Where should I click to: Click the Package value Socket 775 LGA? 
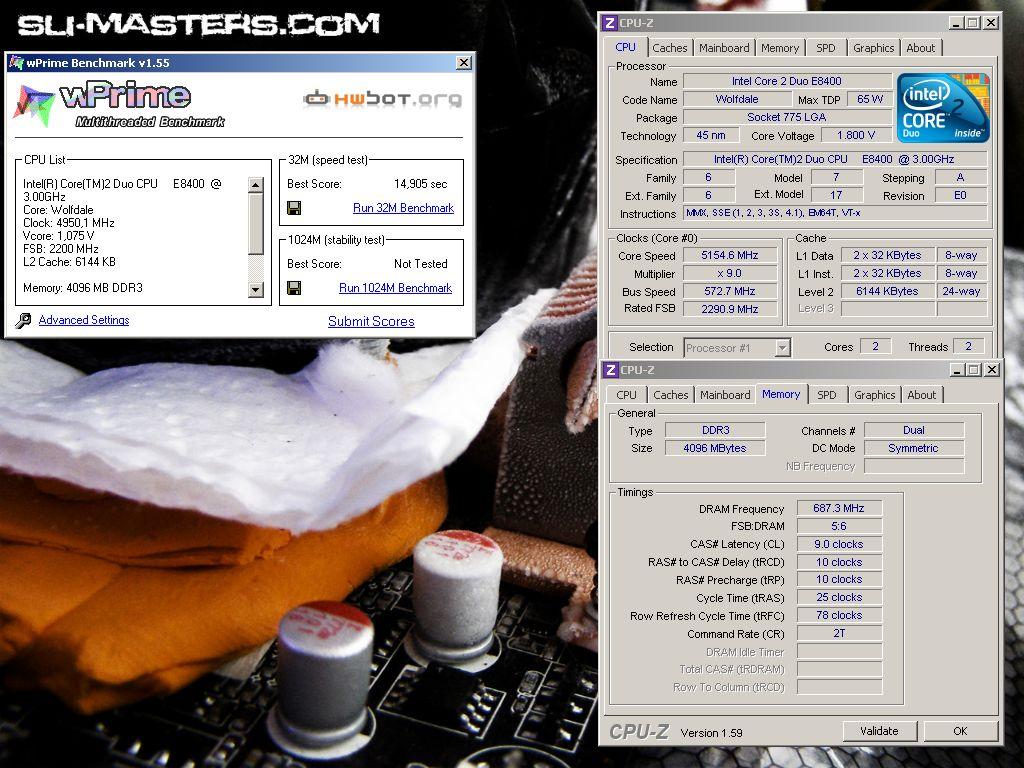point(786,117)
